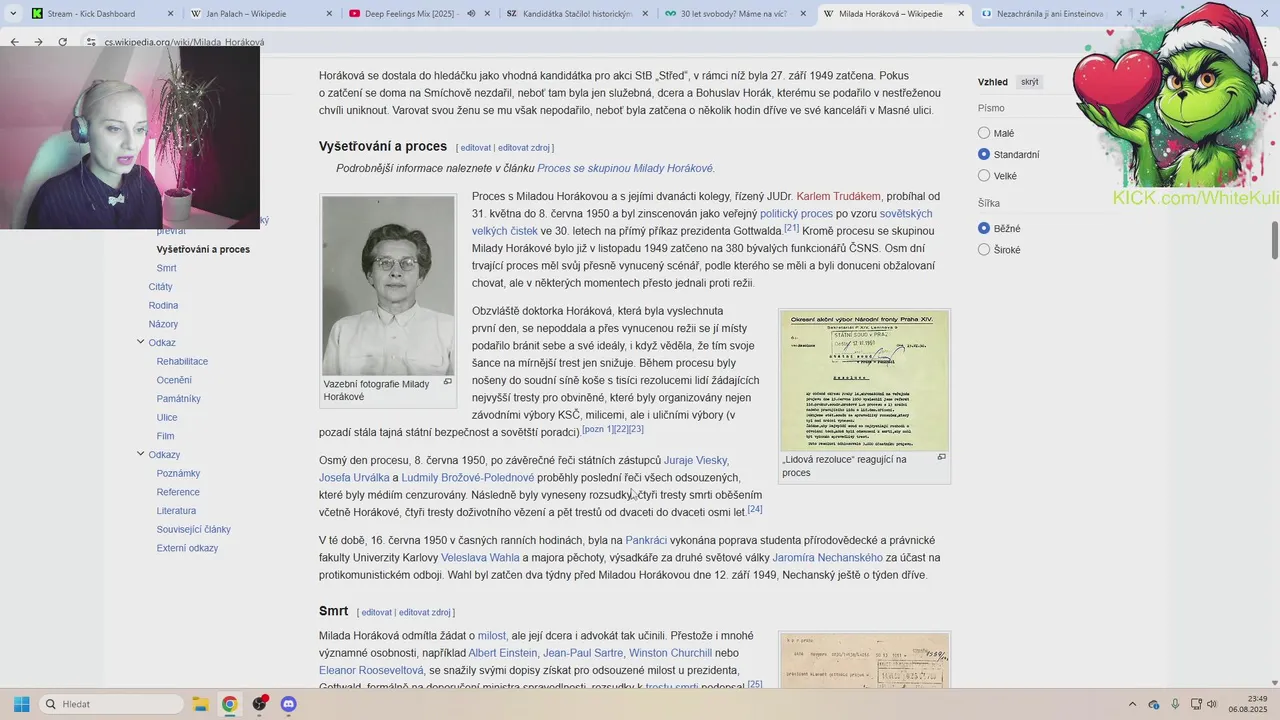
Task: Jump to Smrt in contents sidebar
Action: click(166, 268)
